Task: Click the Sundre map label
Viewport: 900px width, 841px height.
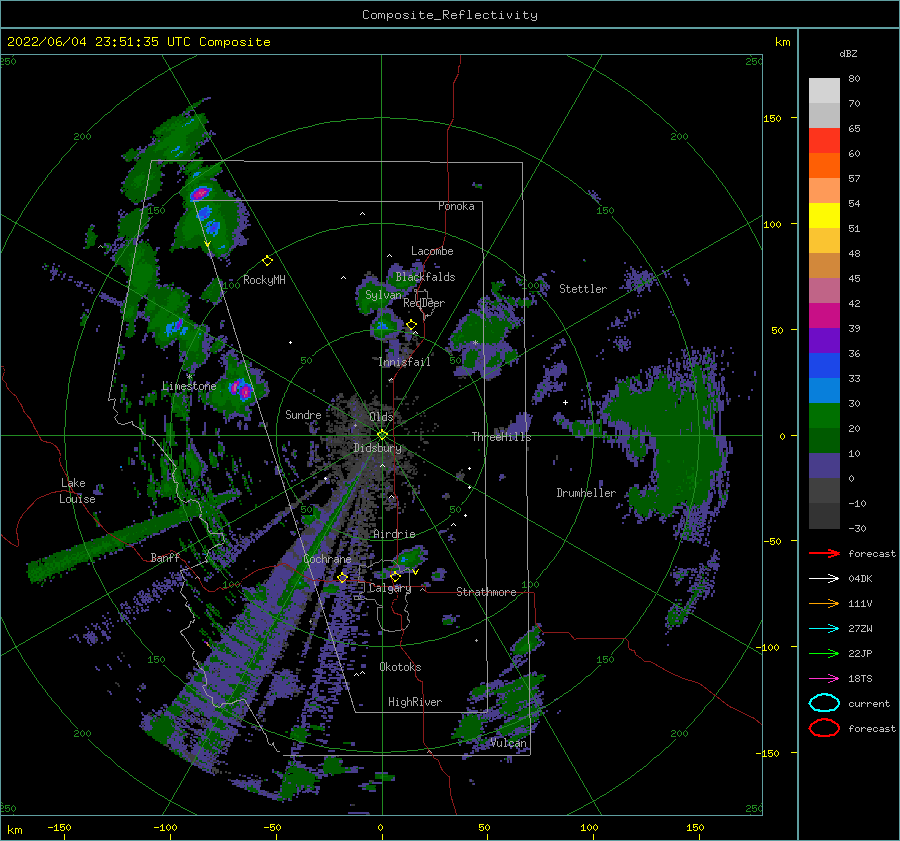Action: [303, 414]
